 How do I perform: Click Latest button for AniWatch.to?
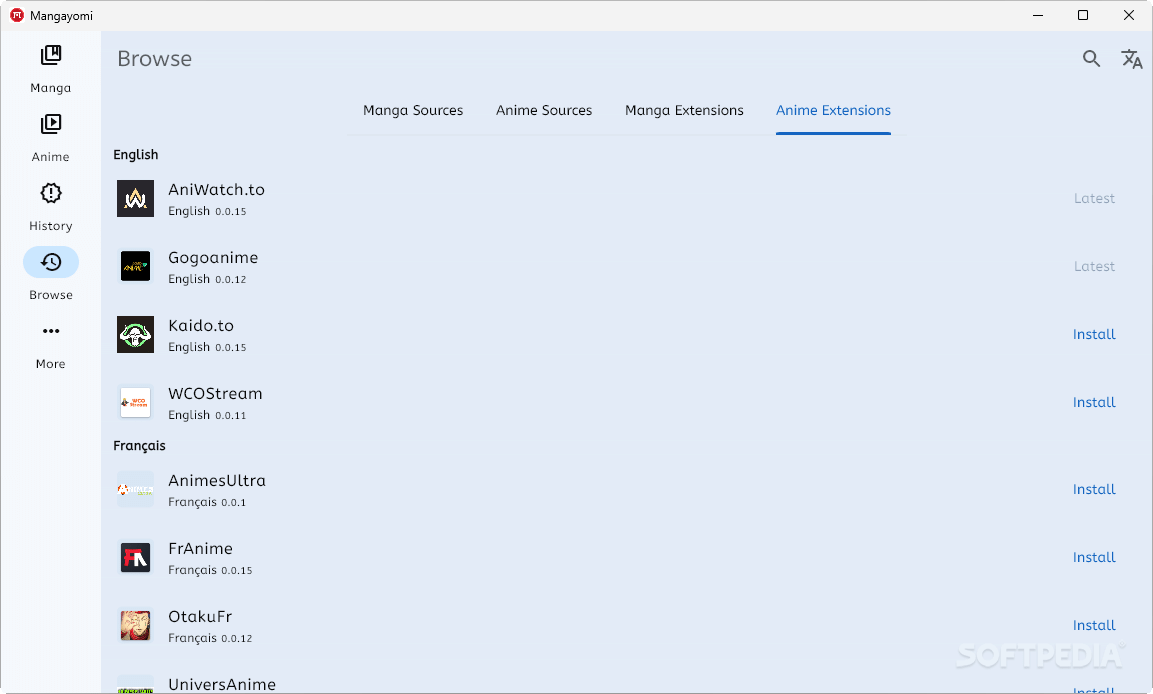[1094, 198]
